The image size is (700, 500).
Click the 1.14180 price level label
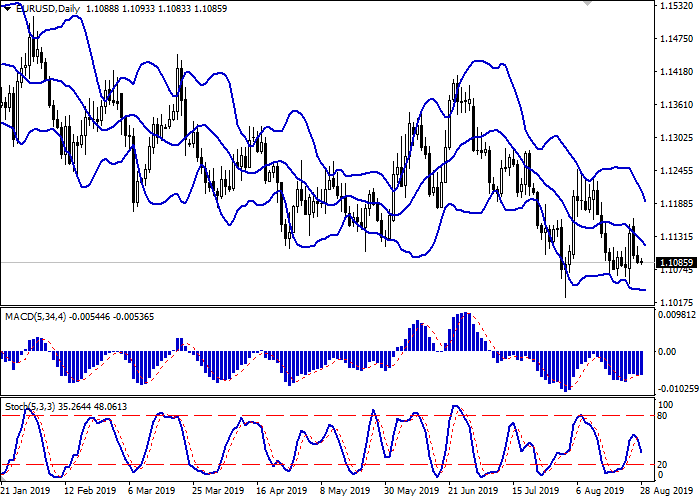677,72
